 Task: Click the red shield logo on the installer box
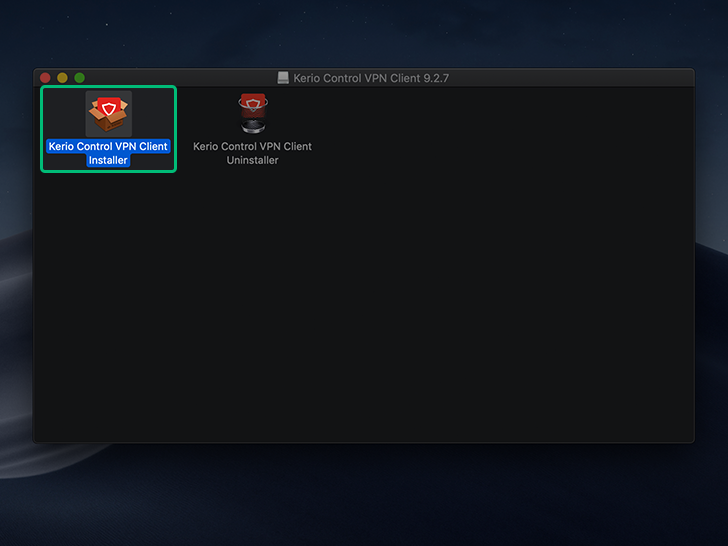(108, 107)
